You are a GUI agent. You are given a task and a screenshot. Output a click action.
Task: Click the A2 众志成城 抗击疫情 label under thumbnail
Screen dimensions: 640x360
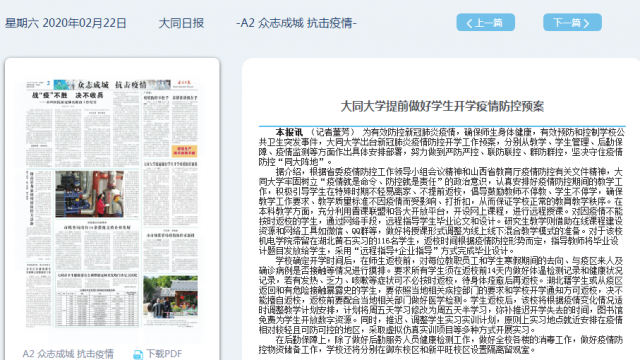pos(68,353)
